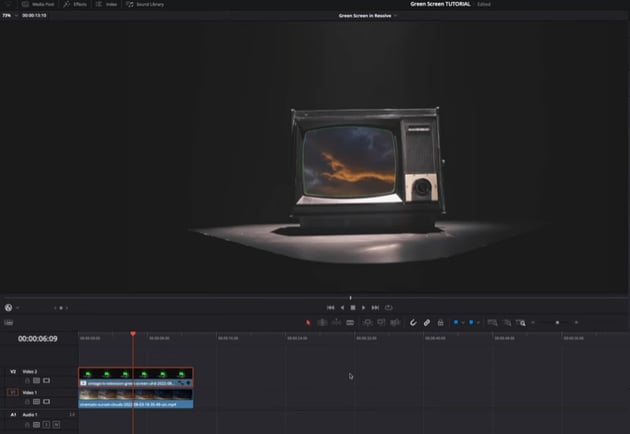Select the V2 track destination label
The height and width of the screenshot is (434, 630).
(13, 372)
